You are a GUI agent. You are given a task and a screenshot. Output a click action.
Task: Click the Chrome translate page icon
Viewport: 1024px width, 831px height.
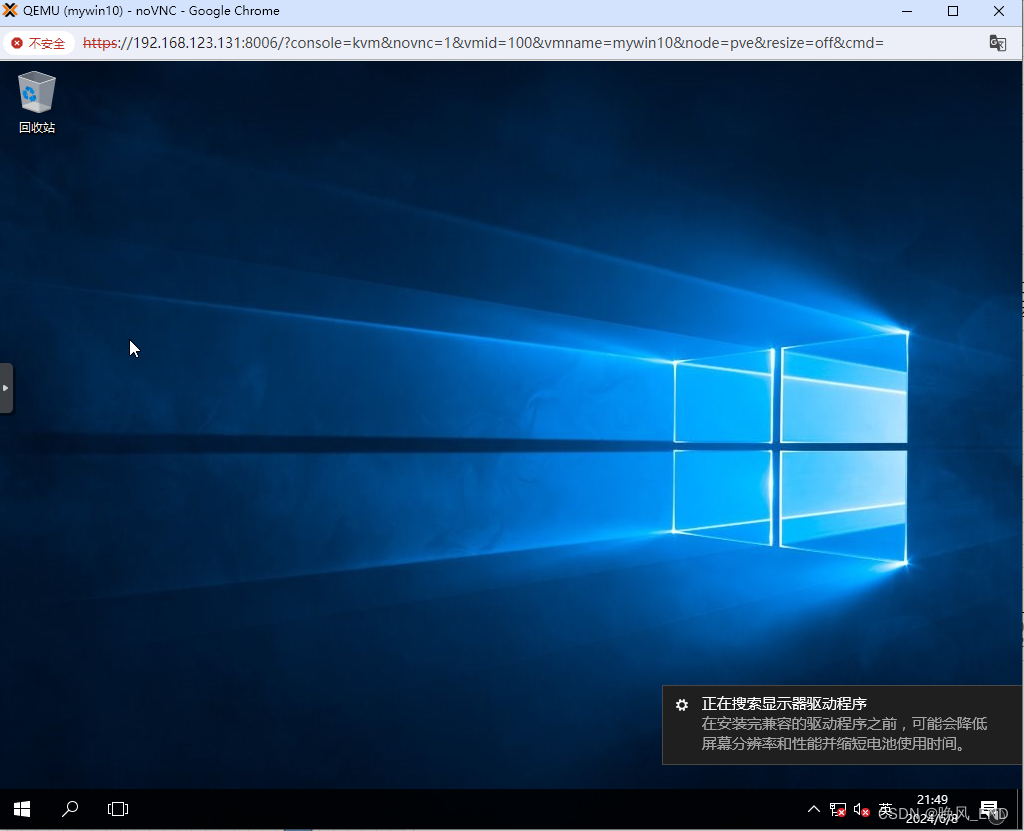coord(997,43)
